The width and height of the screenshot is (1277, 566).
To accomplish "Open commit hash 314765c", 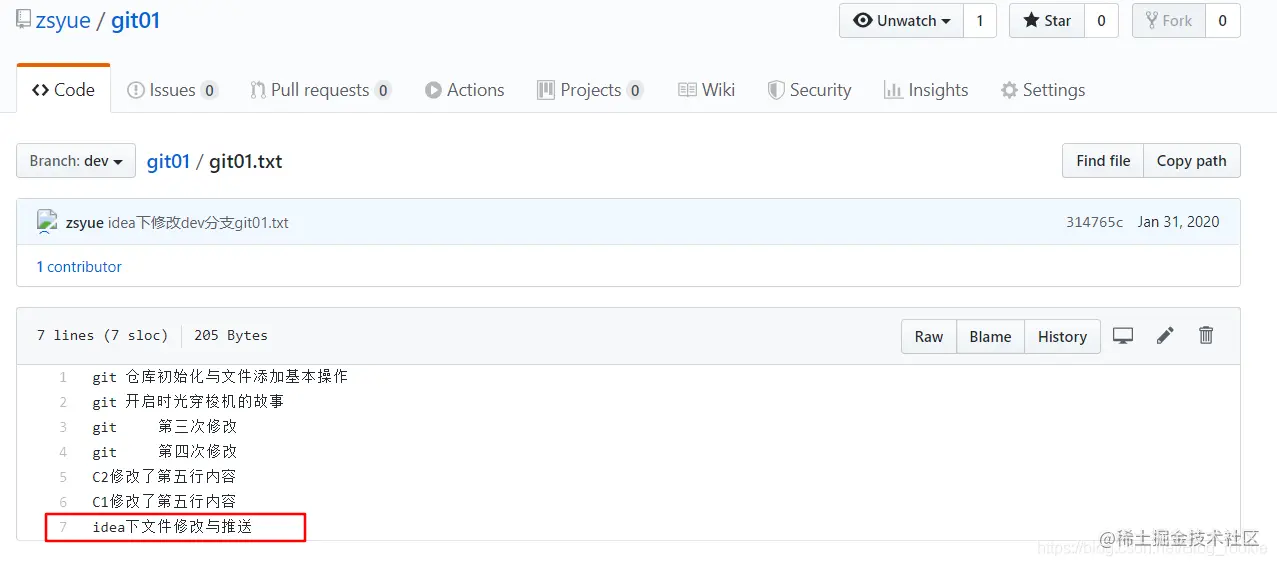I will [1094, 222].
